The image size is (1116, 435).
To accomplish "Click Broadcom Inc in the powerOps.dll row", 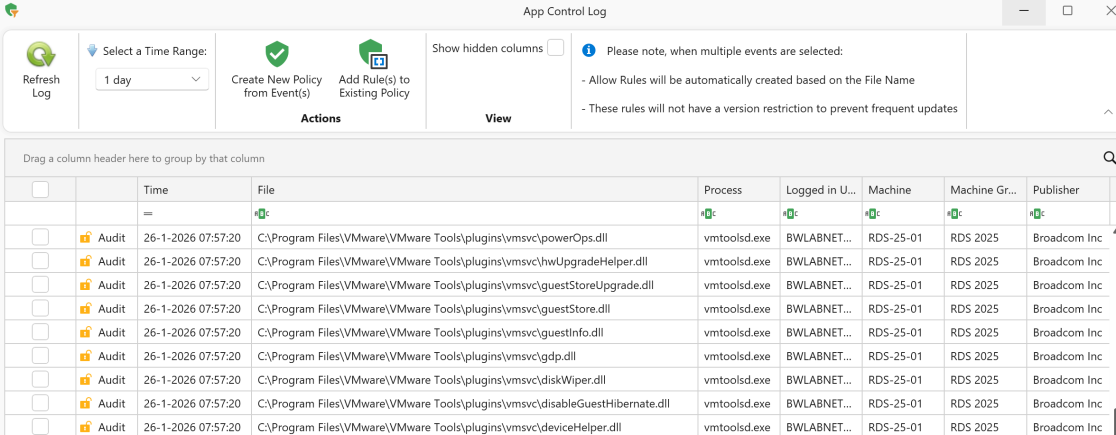I will [x=1067, y=238].
